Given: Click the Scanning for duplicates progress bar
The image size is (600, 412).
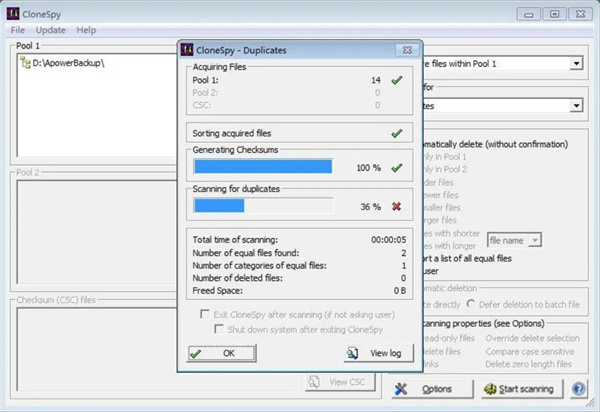Looking at the screenshot, I should pos(263,206).
